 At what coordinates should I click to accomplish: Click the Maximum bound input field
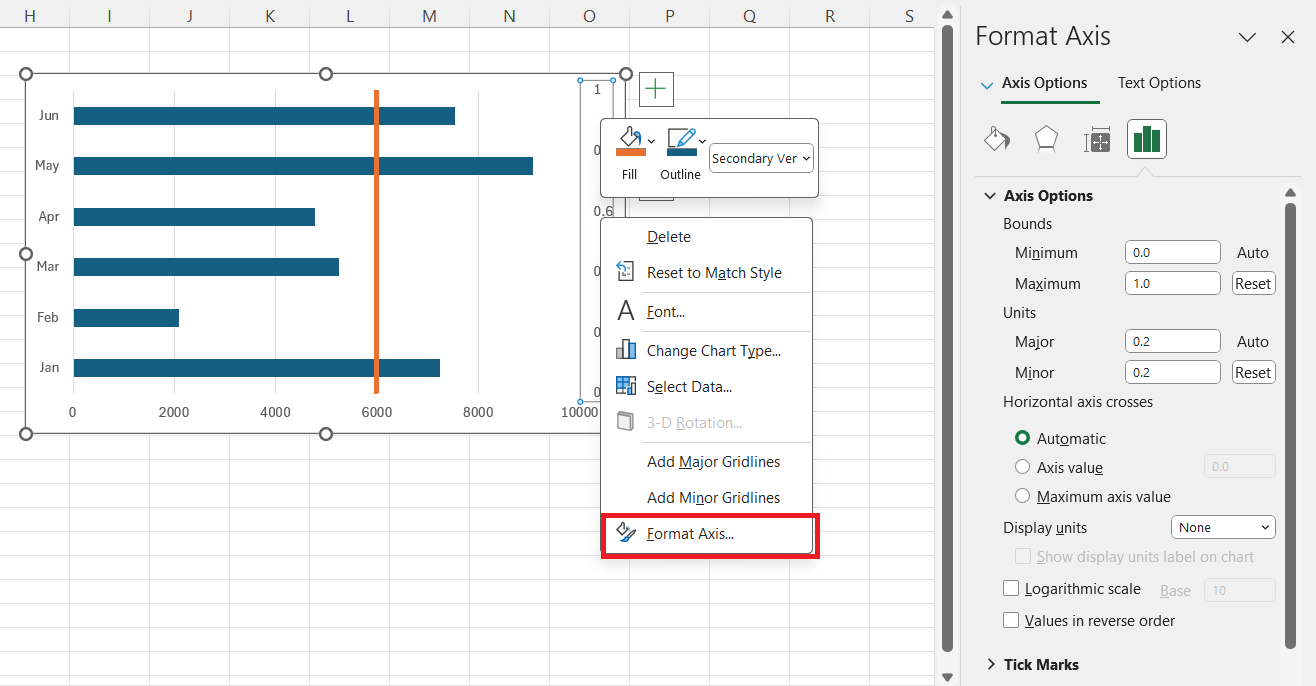pyautogui.click(x=1172, y=283)
